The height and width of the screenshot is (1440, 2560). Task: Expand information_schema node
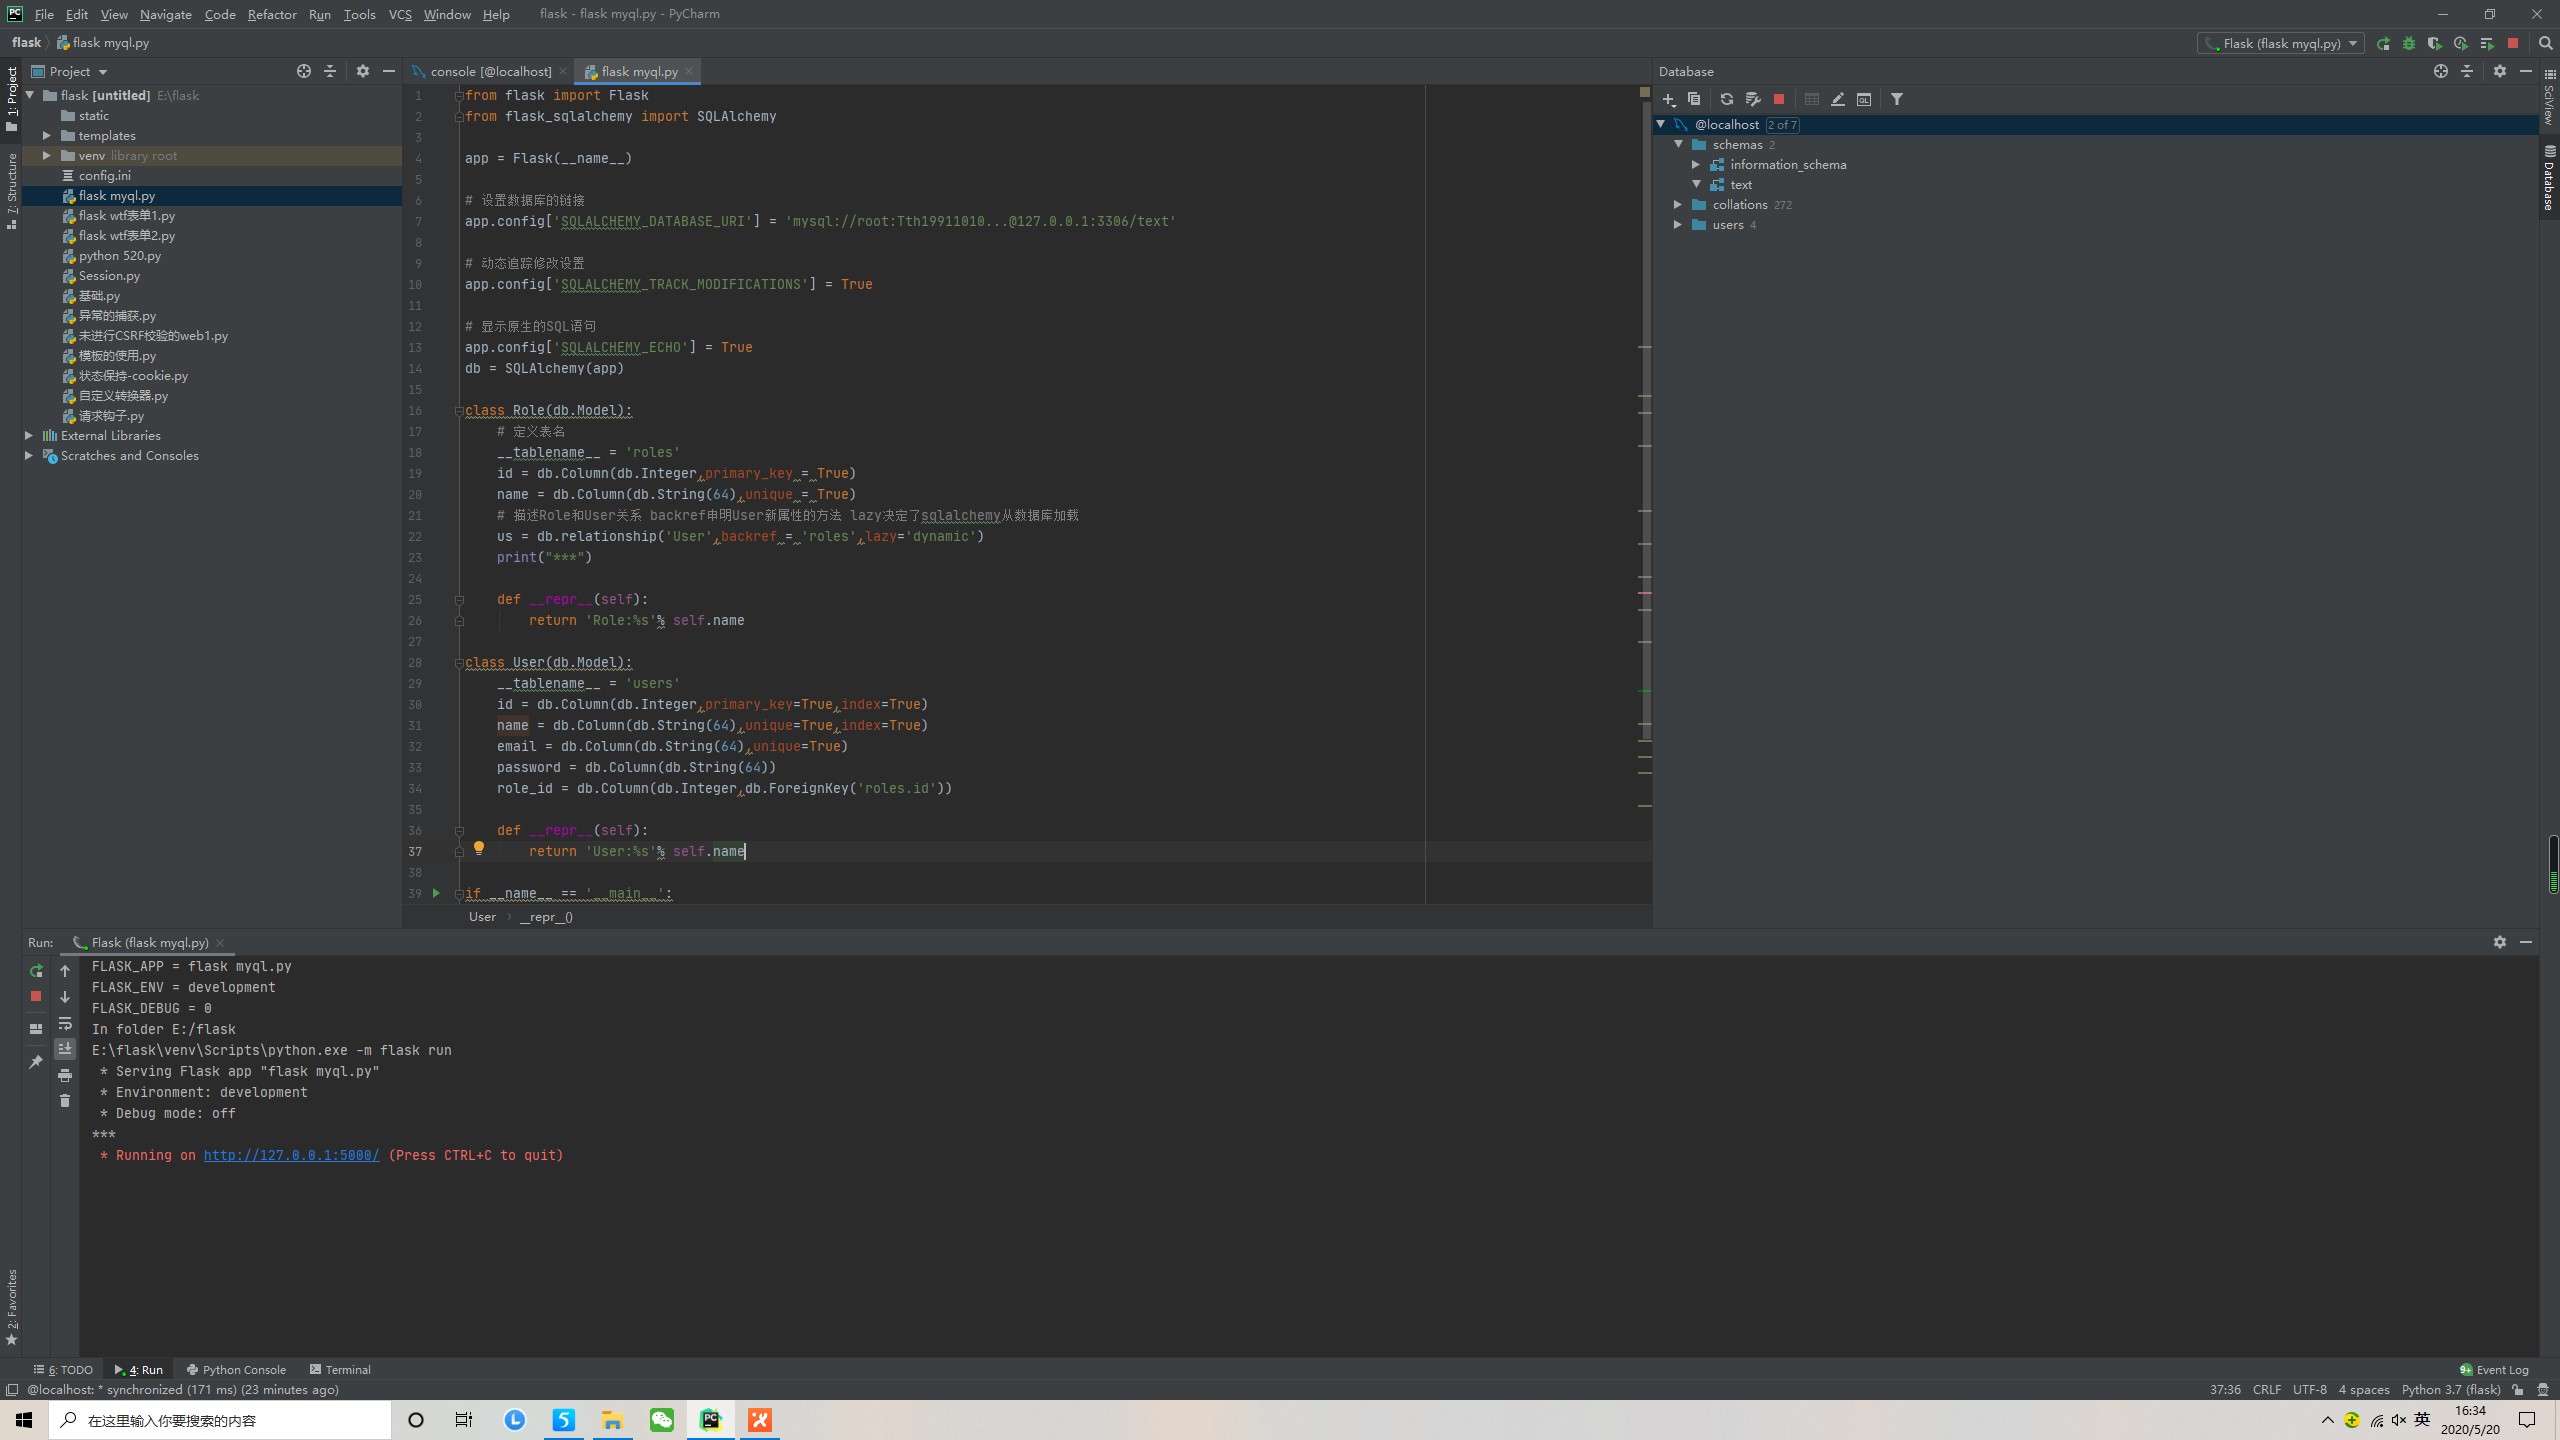[x=1697, y=164]
